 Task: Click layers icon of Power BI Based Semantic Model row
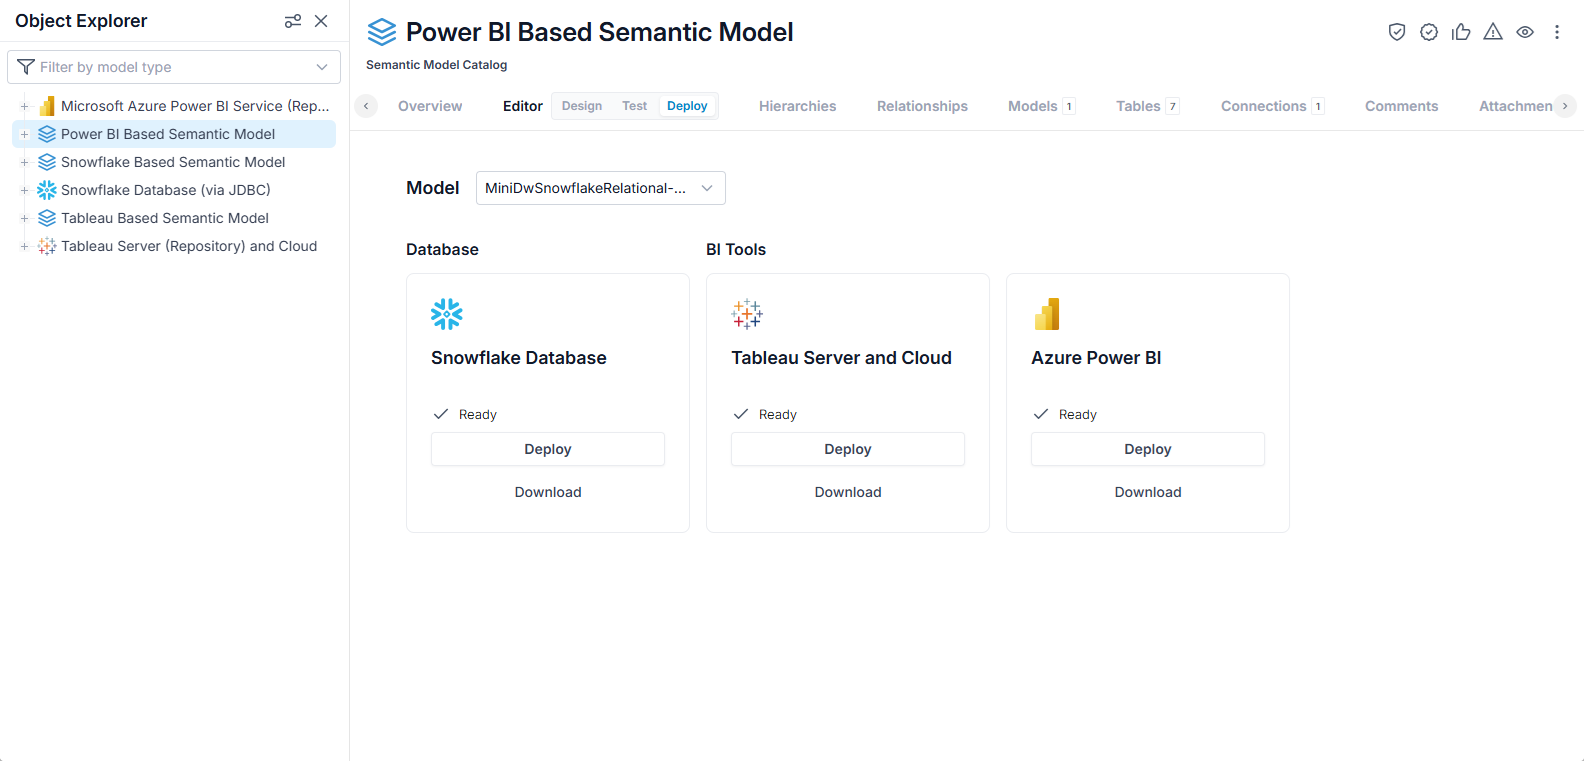[47, 134]
